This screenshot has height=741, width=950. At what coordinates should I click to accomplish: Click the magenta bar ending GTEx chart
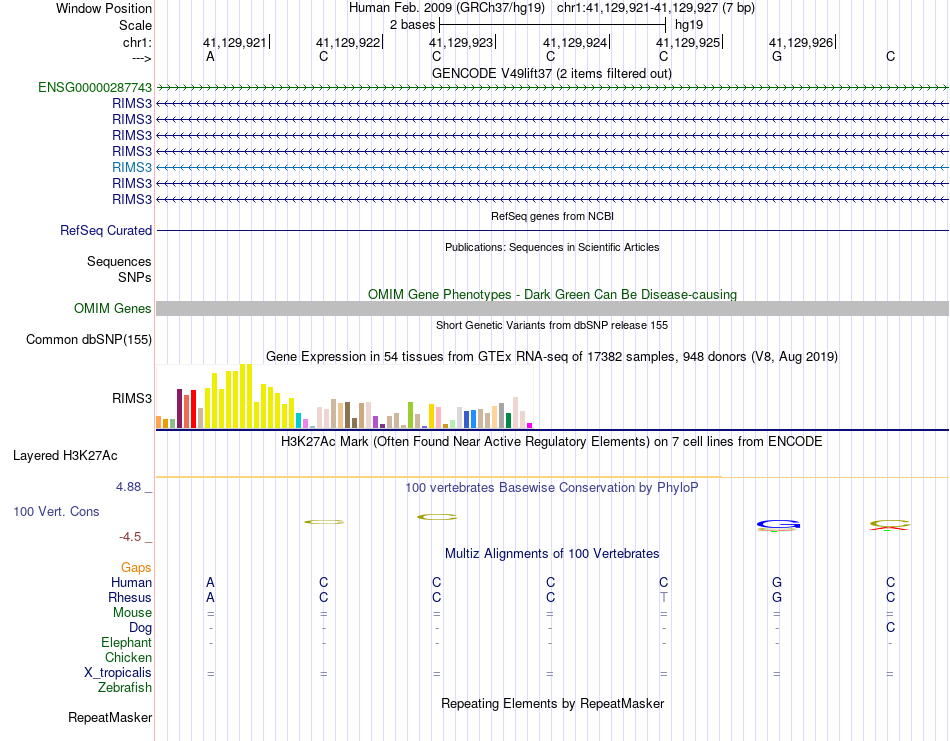tap(530, 425)
